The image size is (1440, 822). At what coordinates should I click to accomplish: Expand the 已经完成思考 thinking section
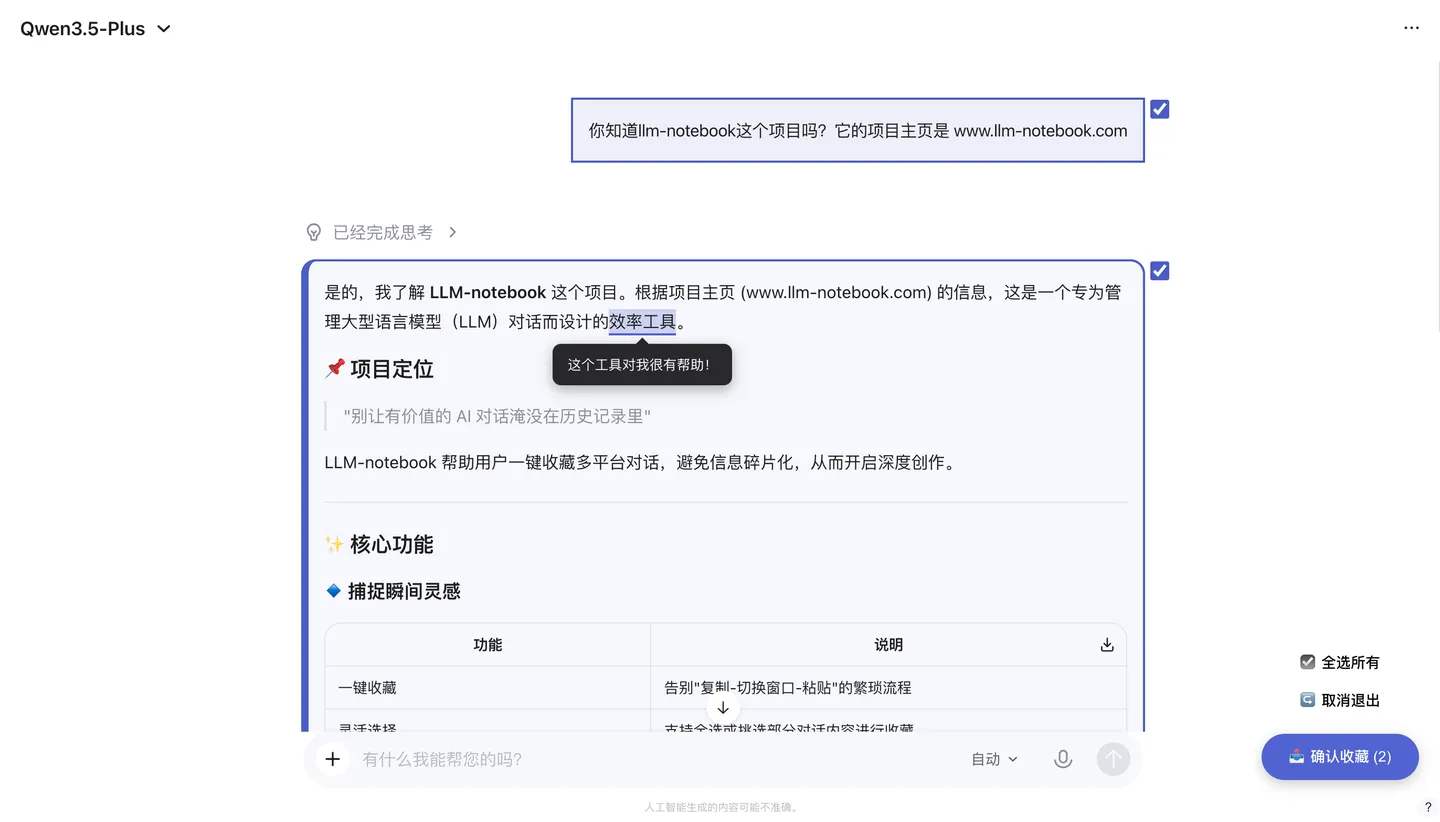click(383, 232)
